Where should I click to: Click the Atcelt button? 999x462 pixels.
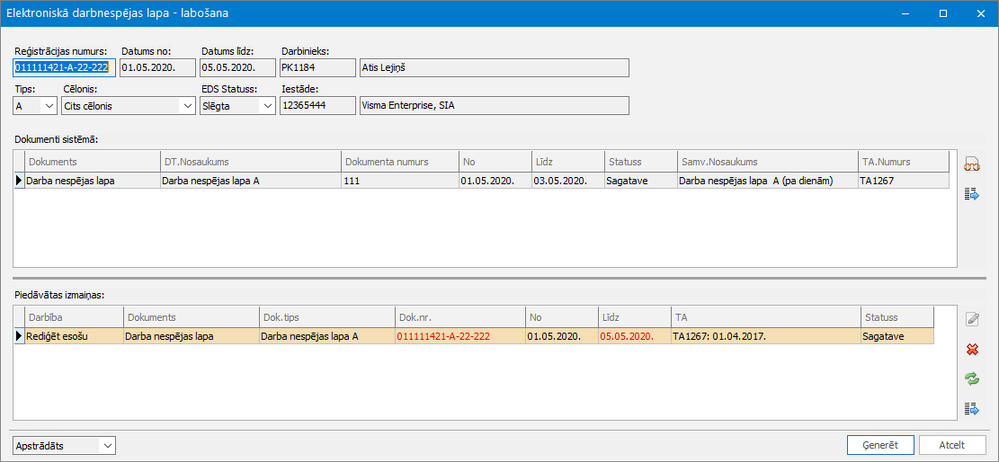point(951,445)
